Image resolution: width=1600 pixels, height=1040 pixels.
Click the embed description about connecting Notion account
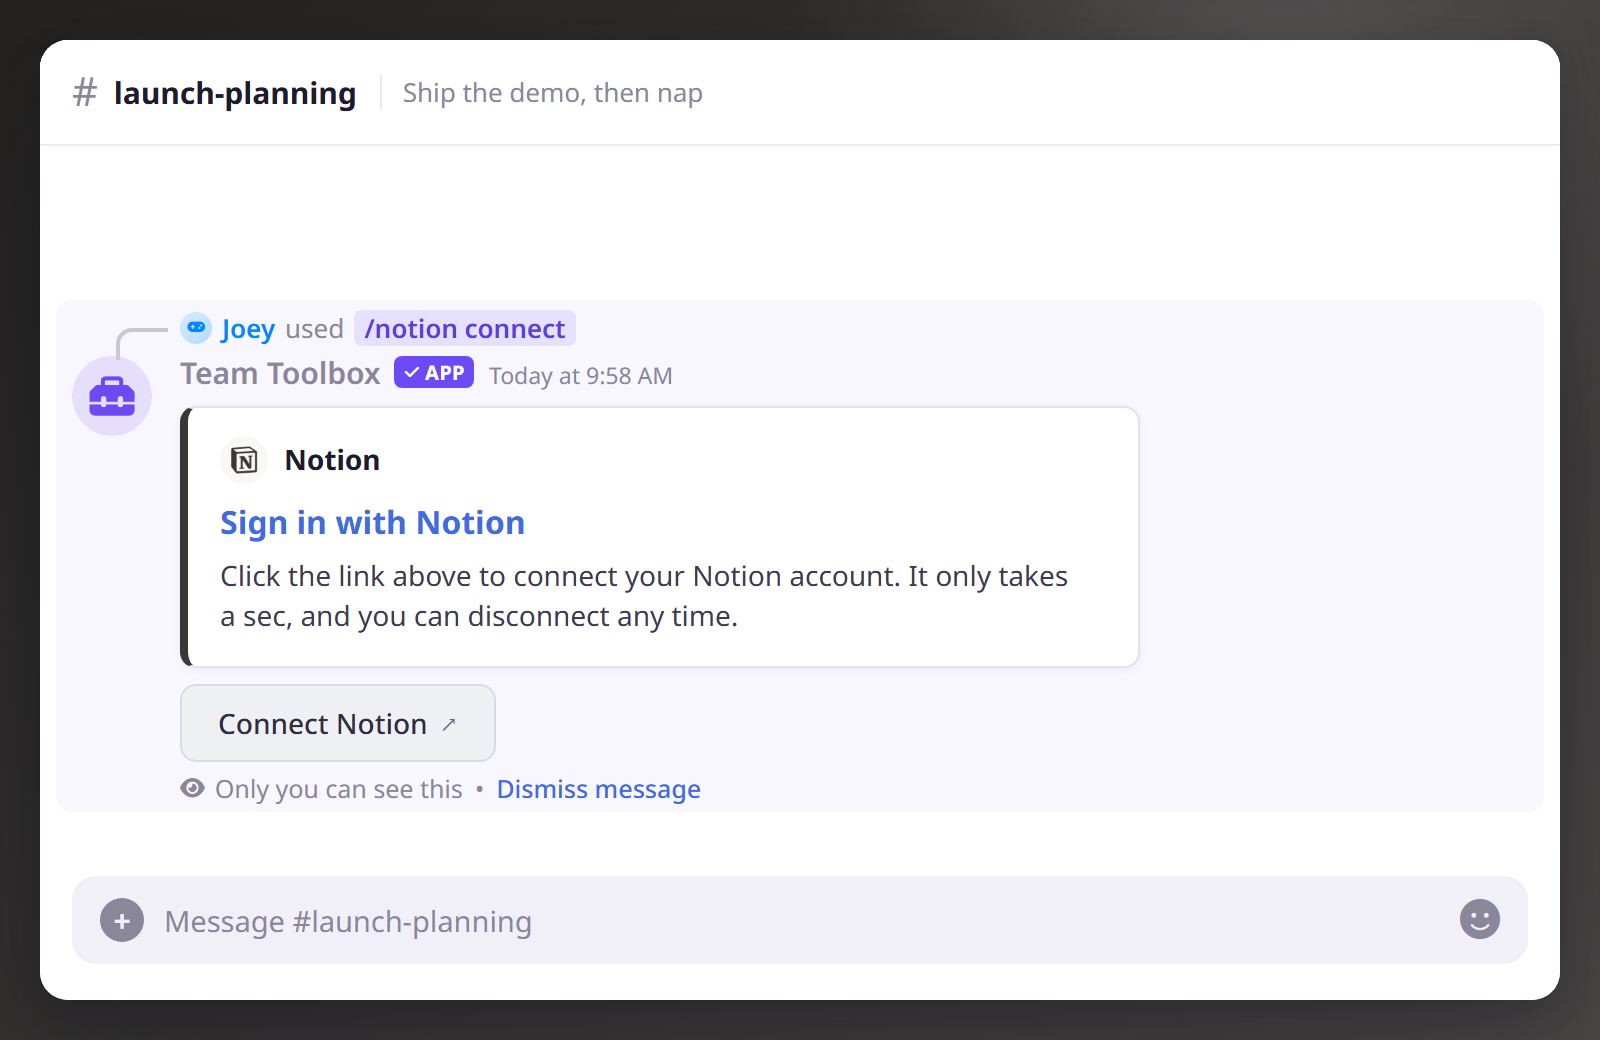(x=644, y=596)
